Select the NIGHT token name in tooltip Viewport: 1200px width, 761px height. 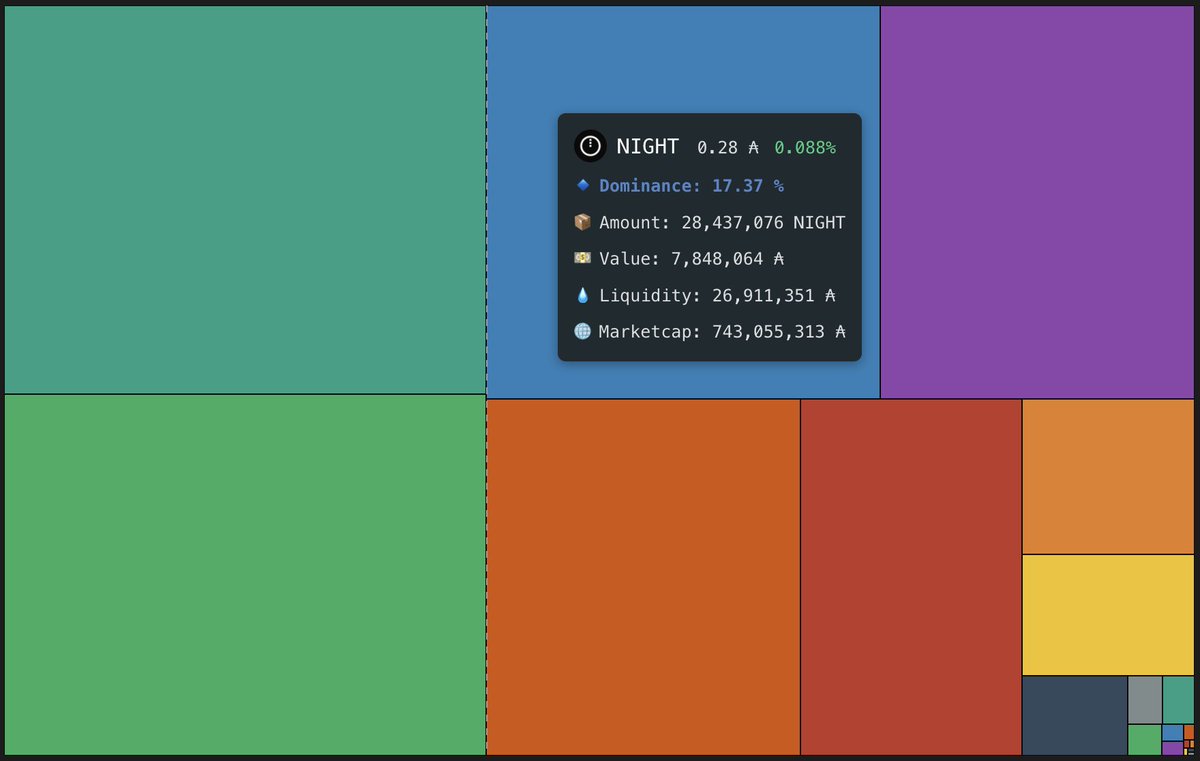coord(647,146)
